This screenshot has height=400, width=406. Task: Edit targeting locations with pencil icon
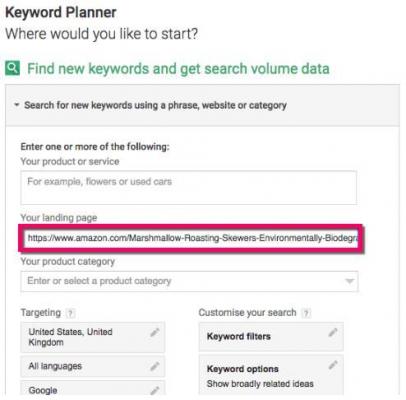154,332
